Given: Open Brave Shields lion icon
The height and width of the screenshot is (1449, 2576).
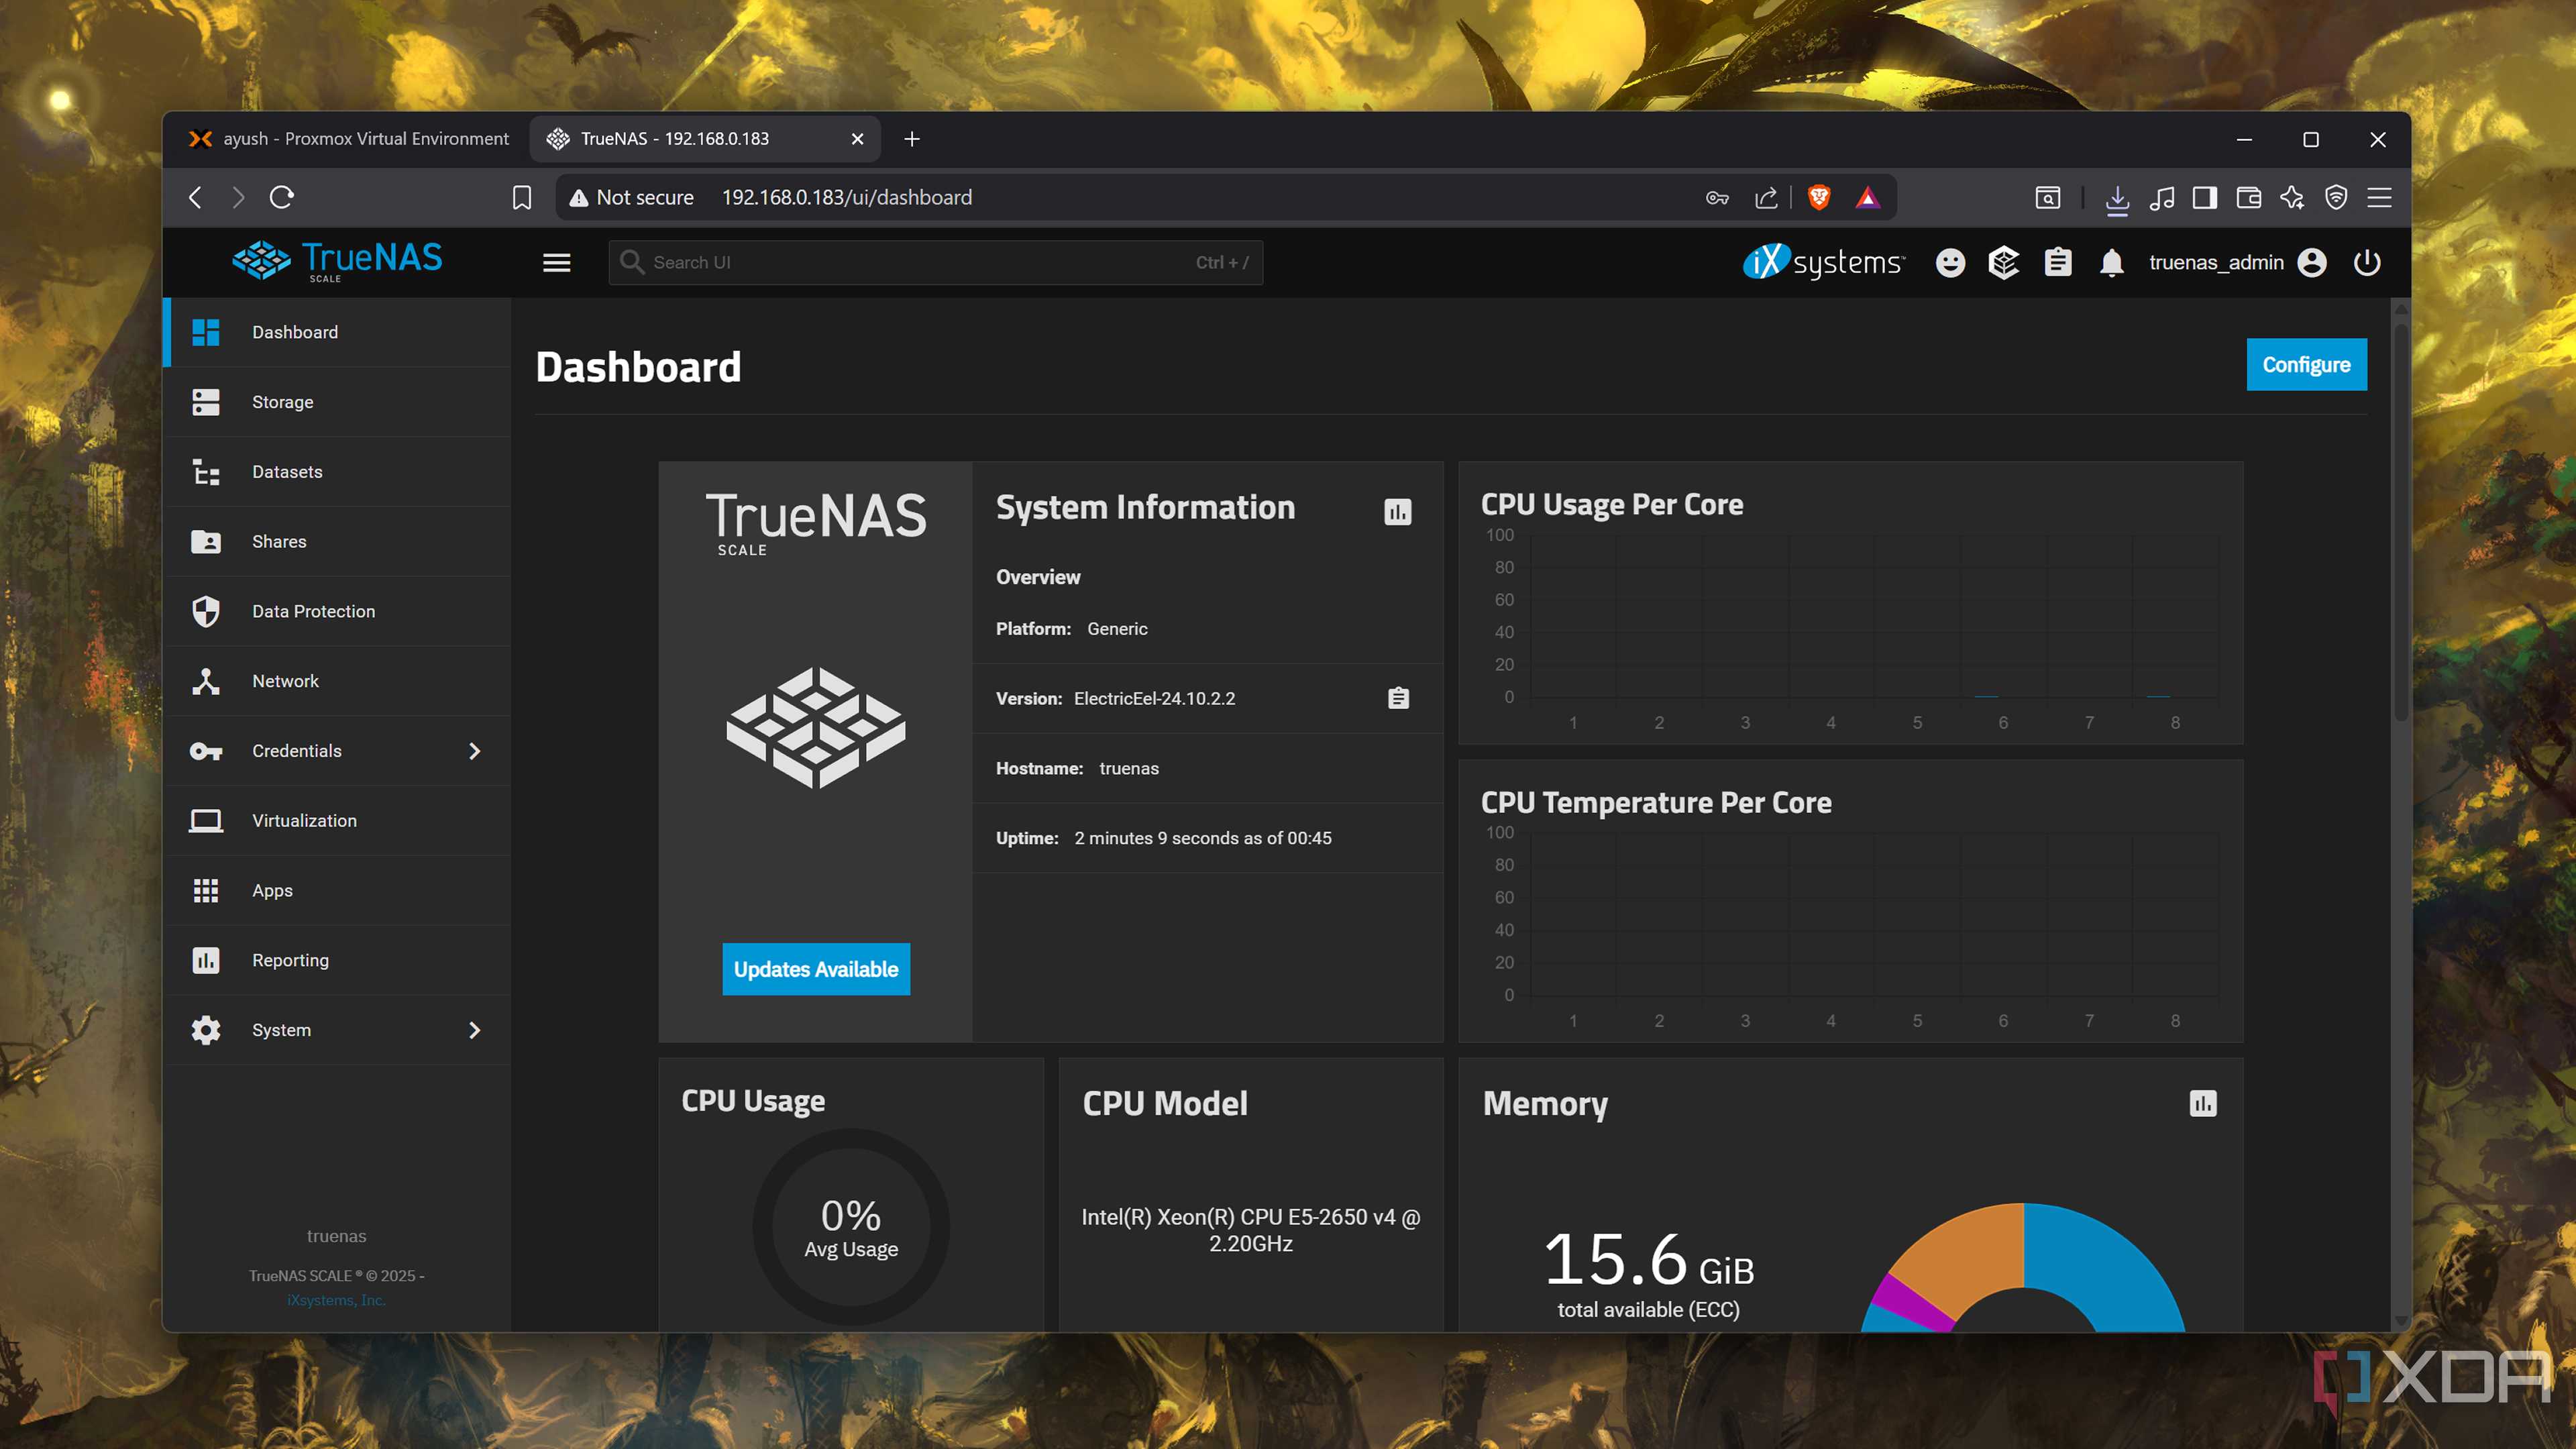Looking at the screenshot, I should click(1819, 197).
